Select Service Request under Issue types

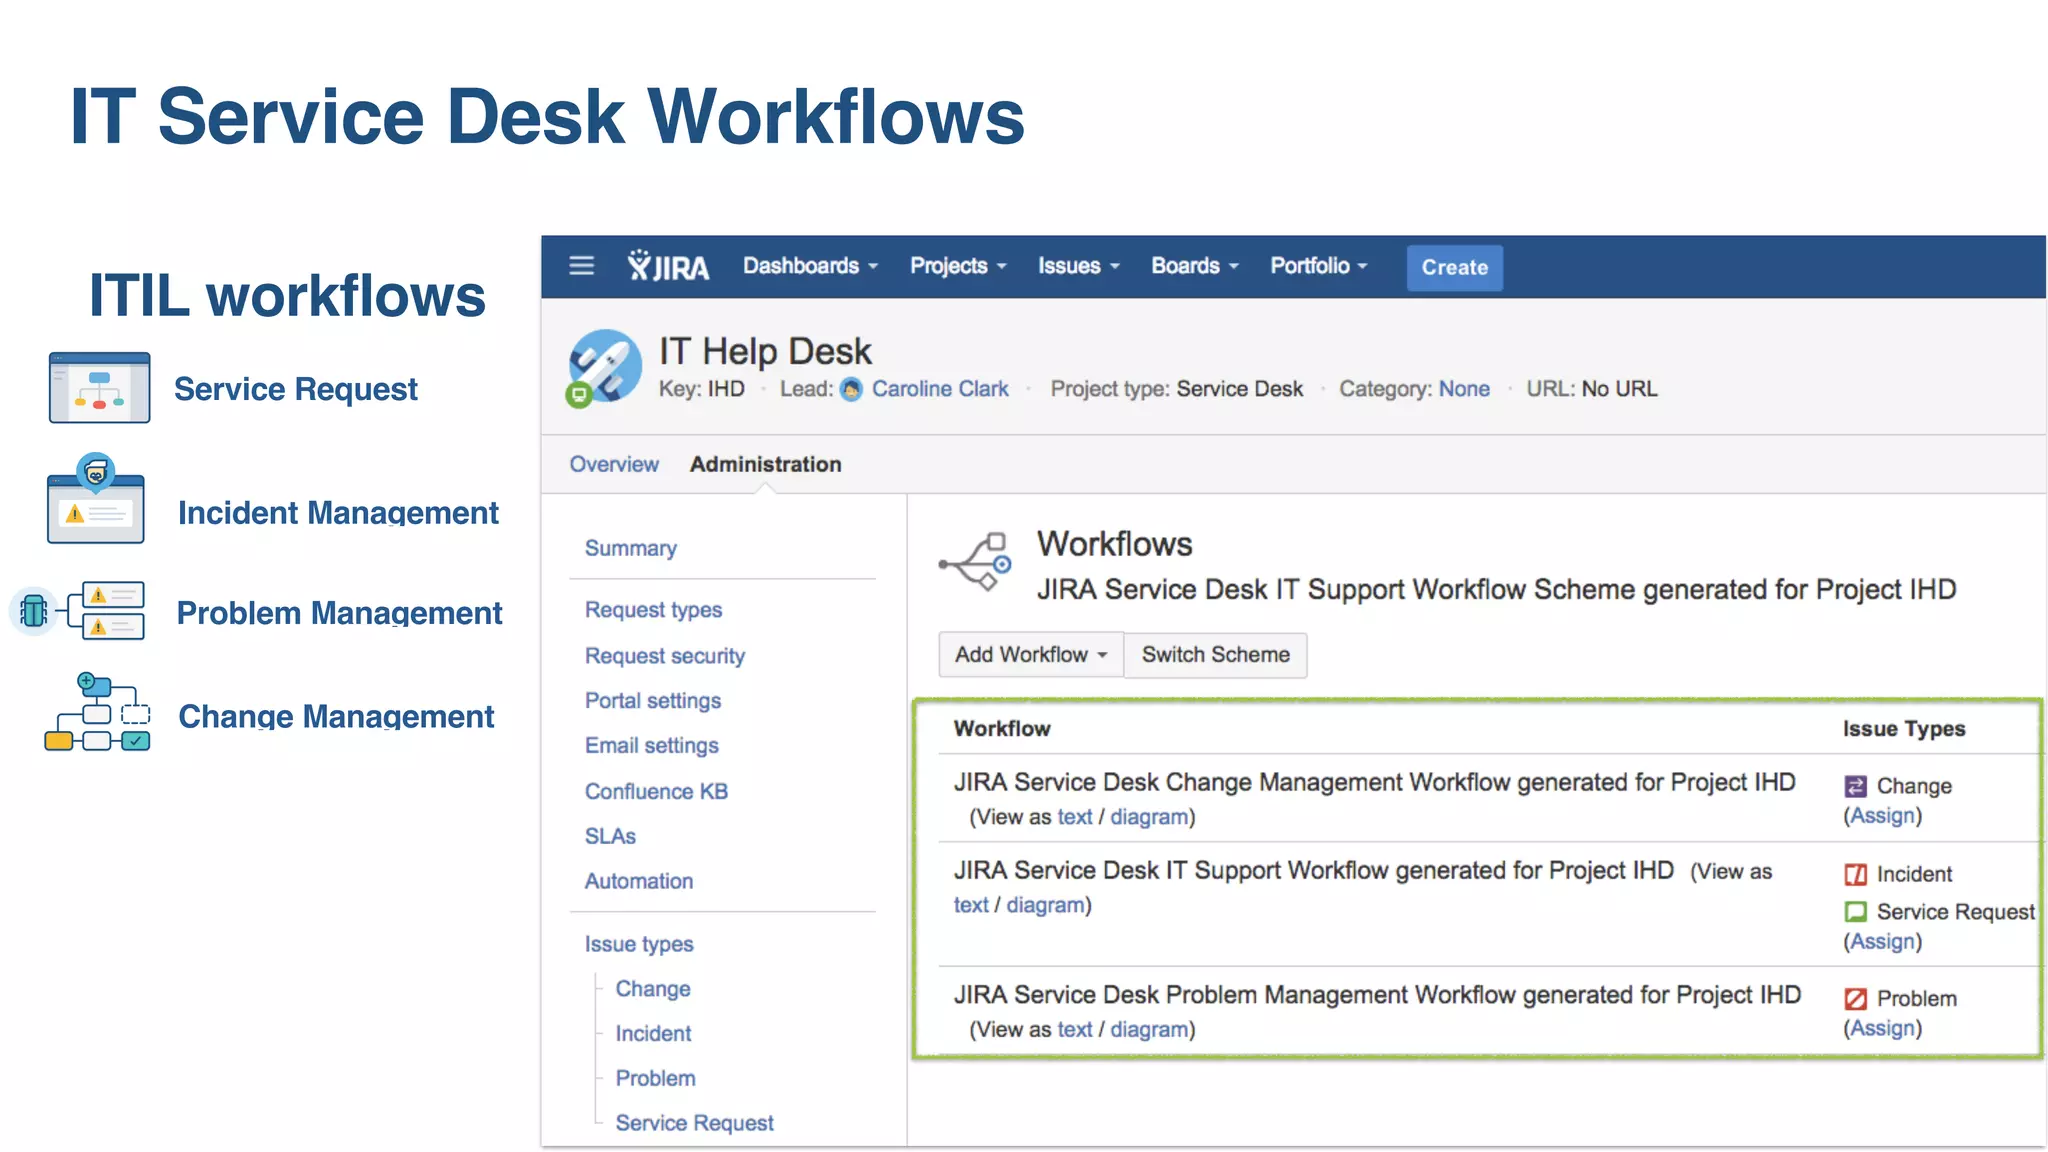click(694, 1123)
